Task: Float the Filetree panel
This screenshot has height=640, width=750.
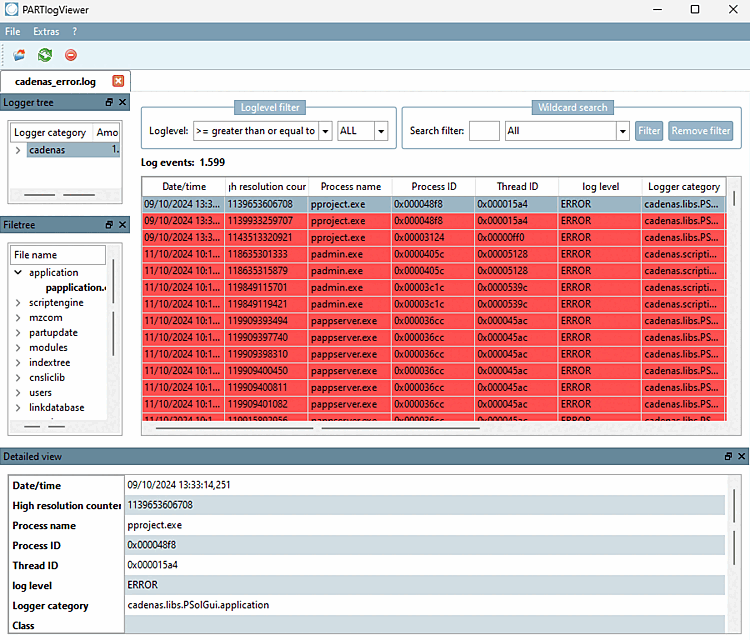Action: coord(109,226)
